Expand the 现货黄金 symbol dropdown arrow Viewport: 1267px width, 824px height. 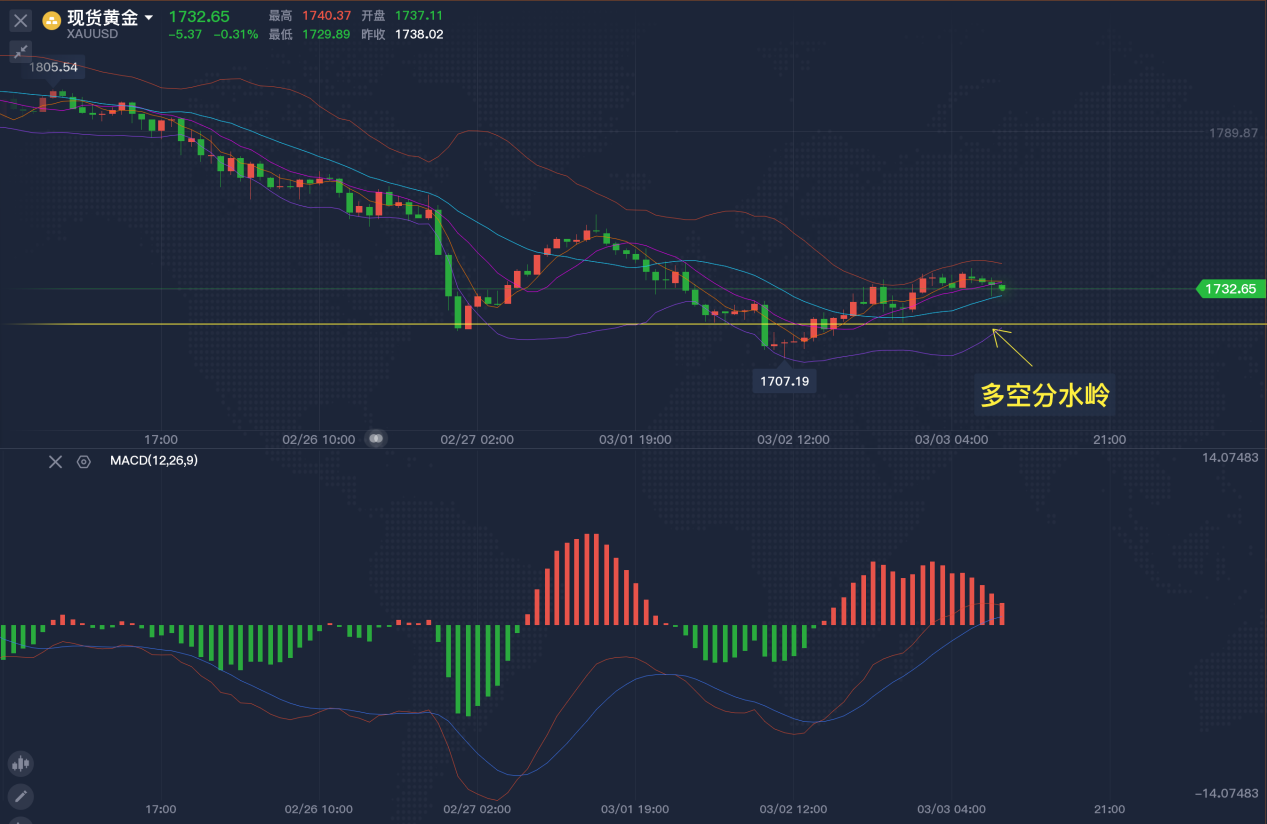click(x=149, y=18)
